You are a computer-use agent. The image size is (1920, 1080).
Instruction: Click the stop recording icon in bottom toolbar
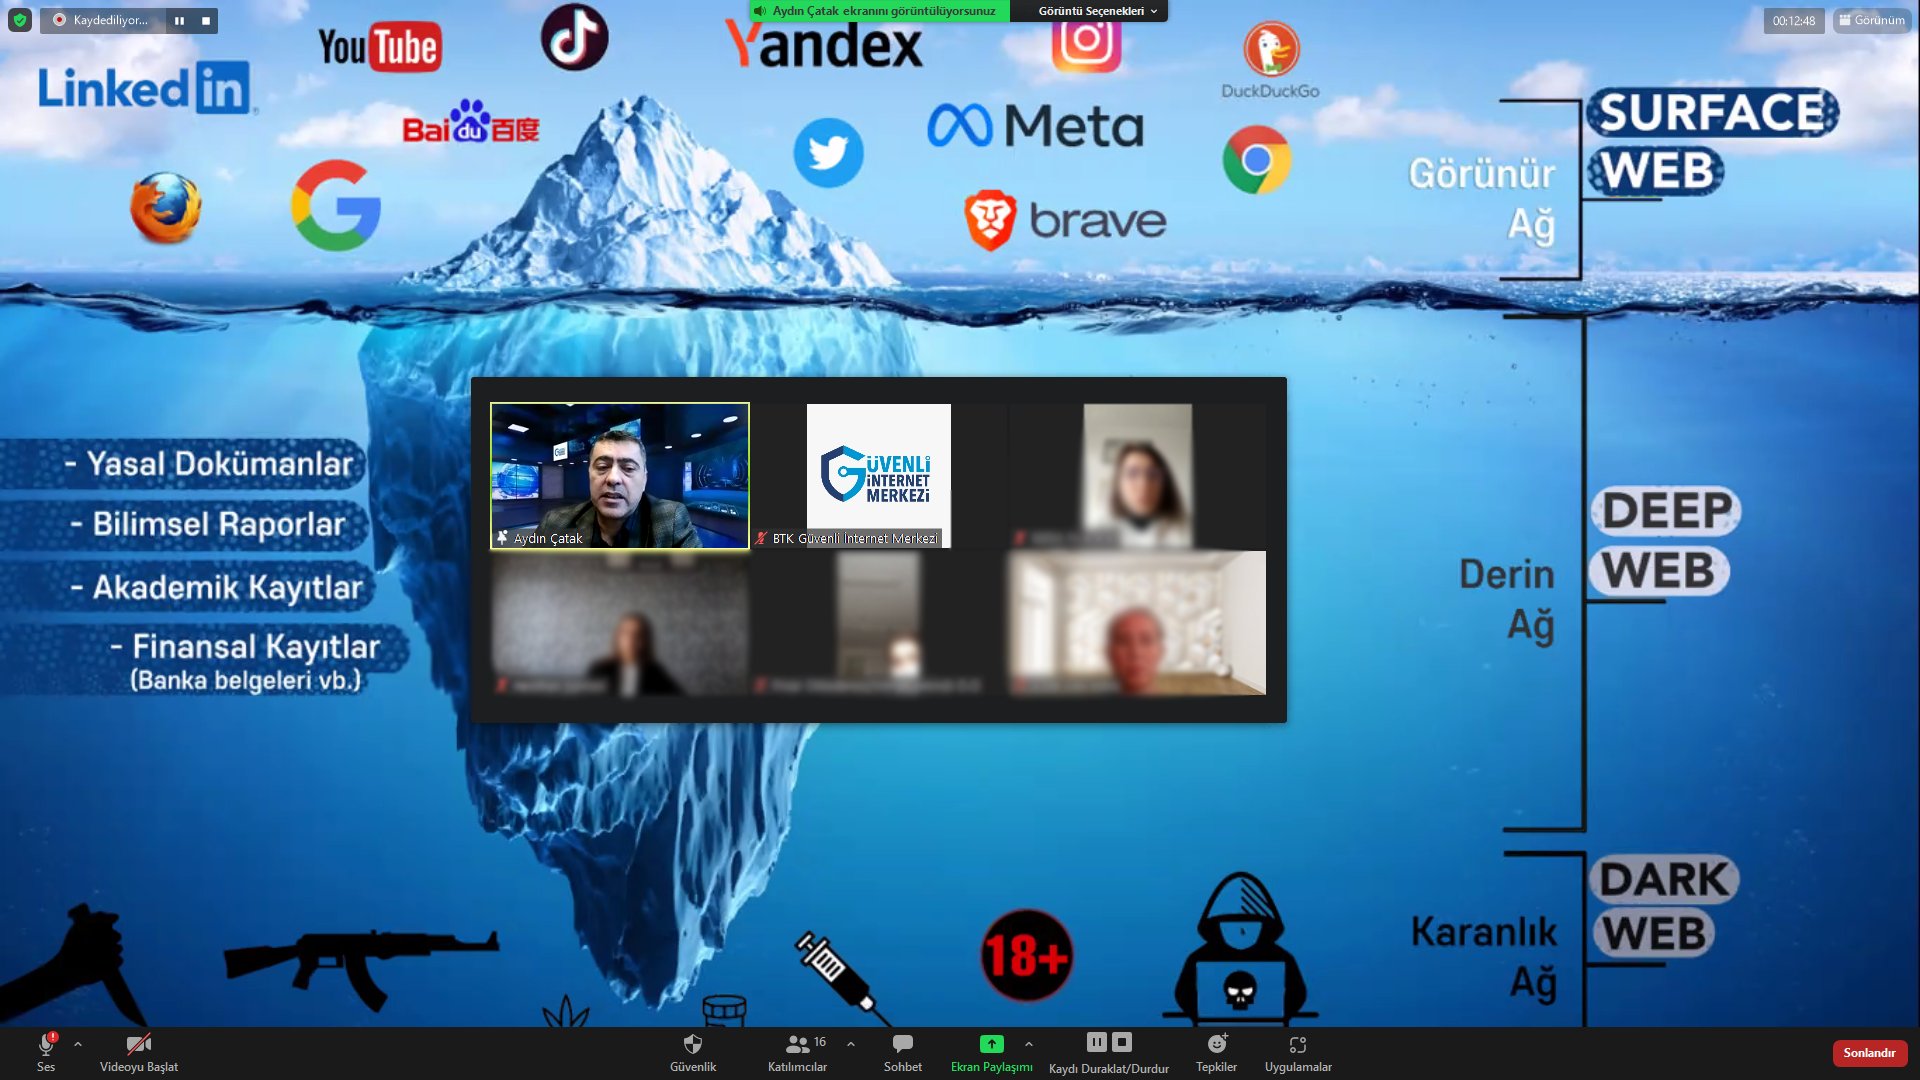(x=1122, y=1042)
